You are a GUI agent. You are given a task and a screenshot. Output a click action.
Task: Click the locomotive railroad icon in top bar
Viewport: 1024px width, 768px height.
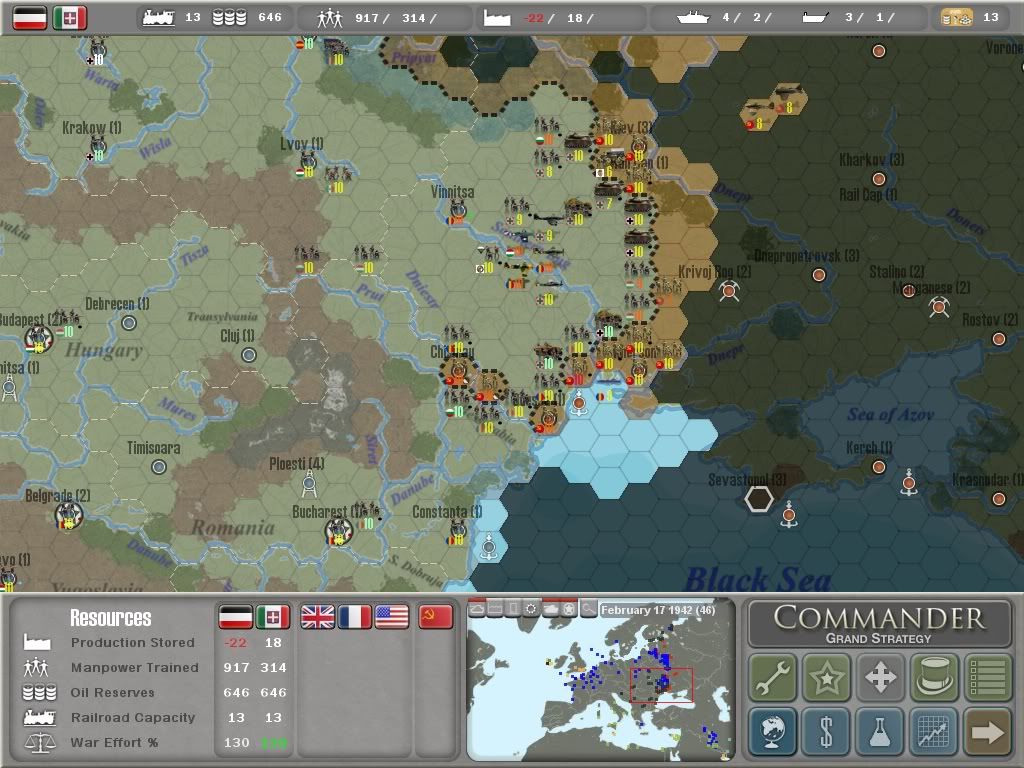pyautogui.click(x=159, y=18)
